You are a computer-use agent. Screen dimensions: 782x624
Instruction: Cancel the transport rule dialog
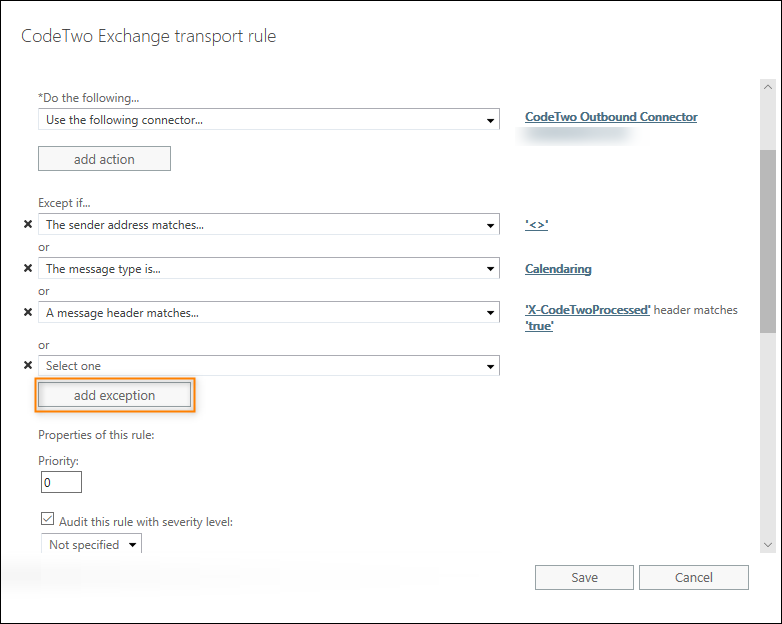[x=694, y=577]
